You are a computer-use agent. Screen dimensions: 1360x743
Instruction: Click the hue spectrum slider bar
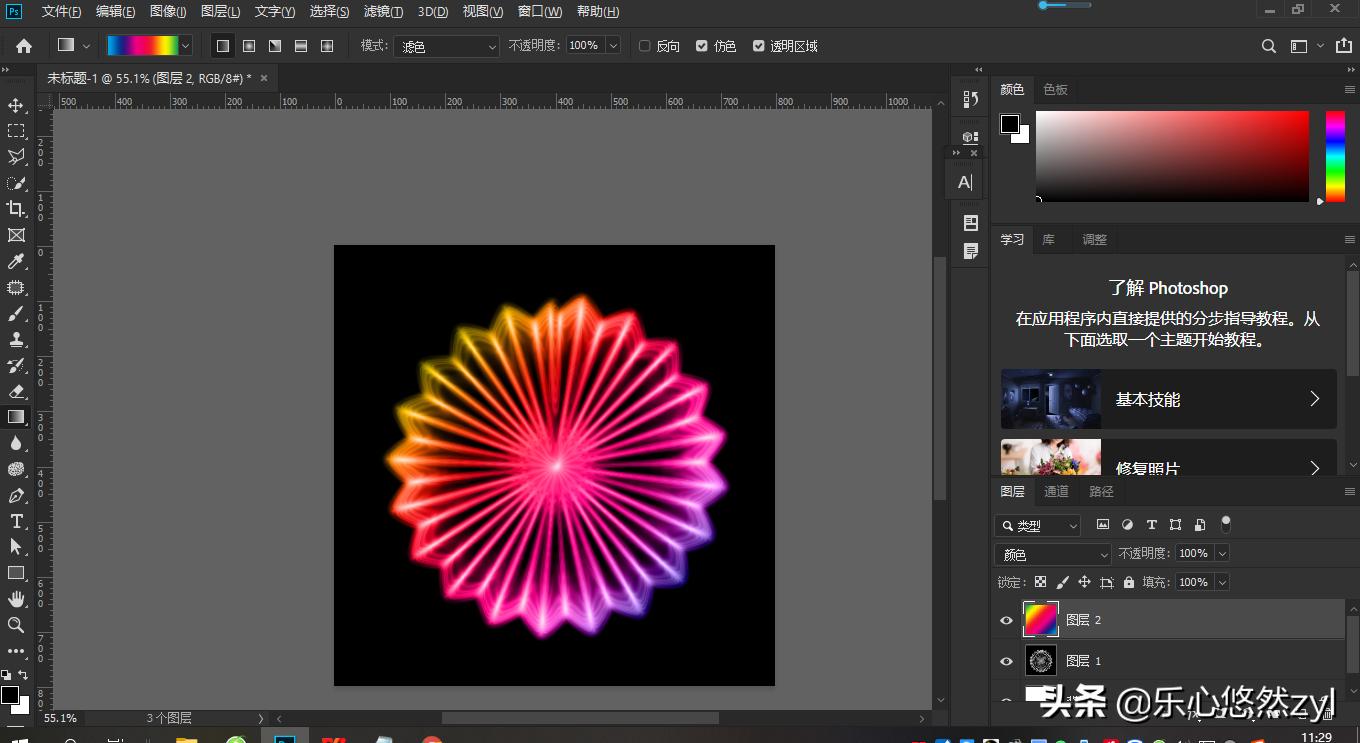point(1335,156)
